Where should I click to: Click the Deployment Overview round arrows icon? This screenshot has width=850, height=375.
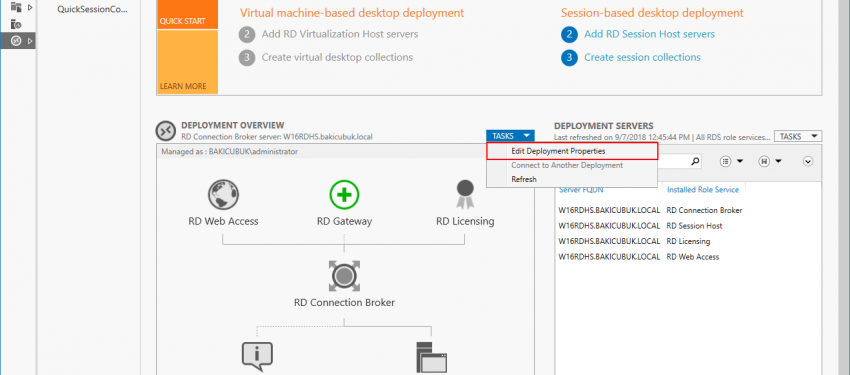(x=165, y=131)
